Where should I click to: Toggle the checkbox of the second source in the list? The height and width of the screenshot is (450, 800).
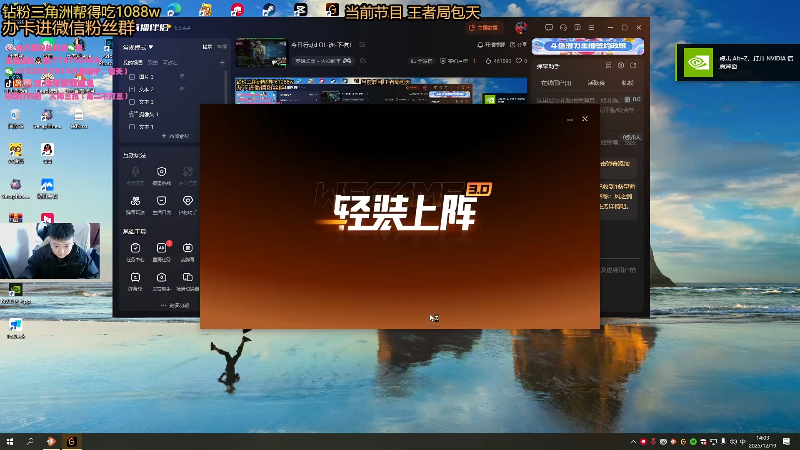132,89
